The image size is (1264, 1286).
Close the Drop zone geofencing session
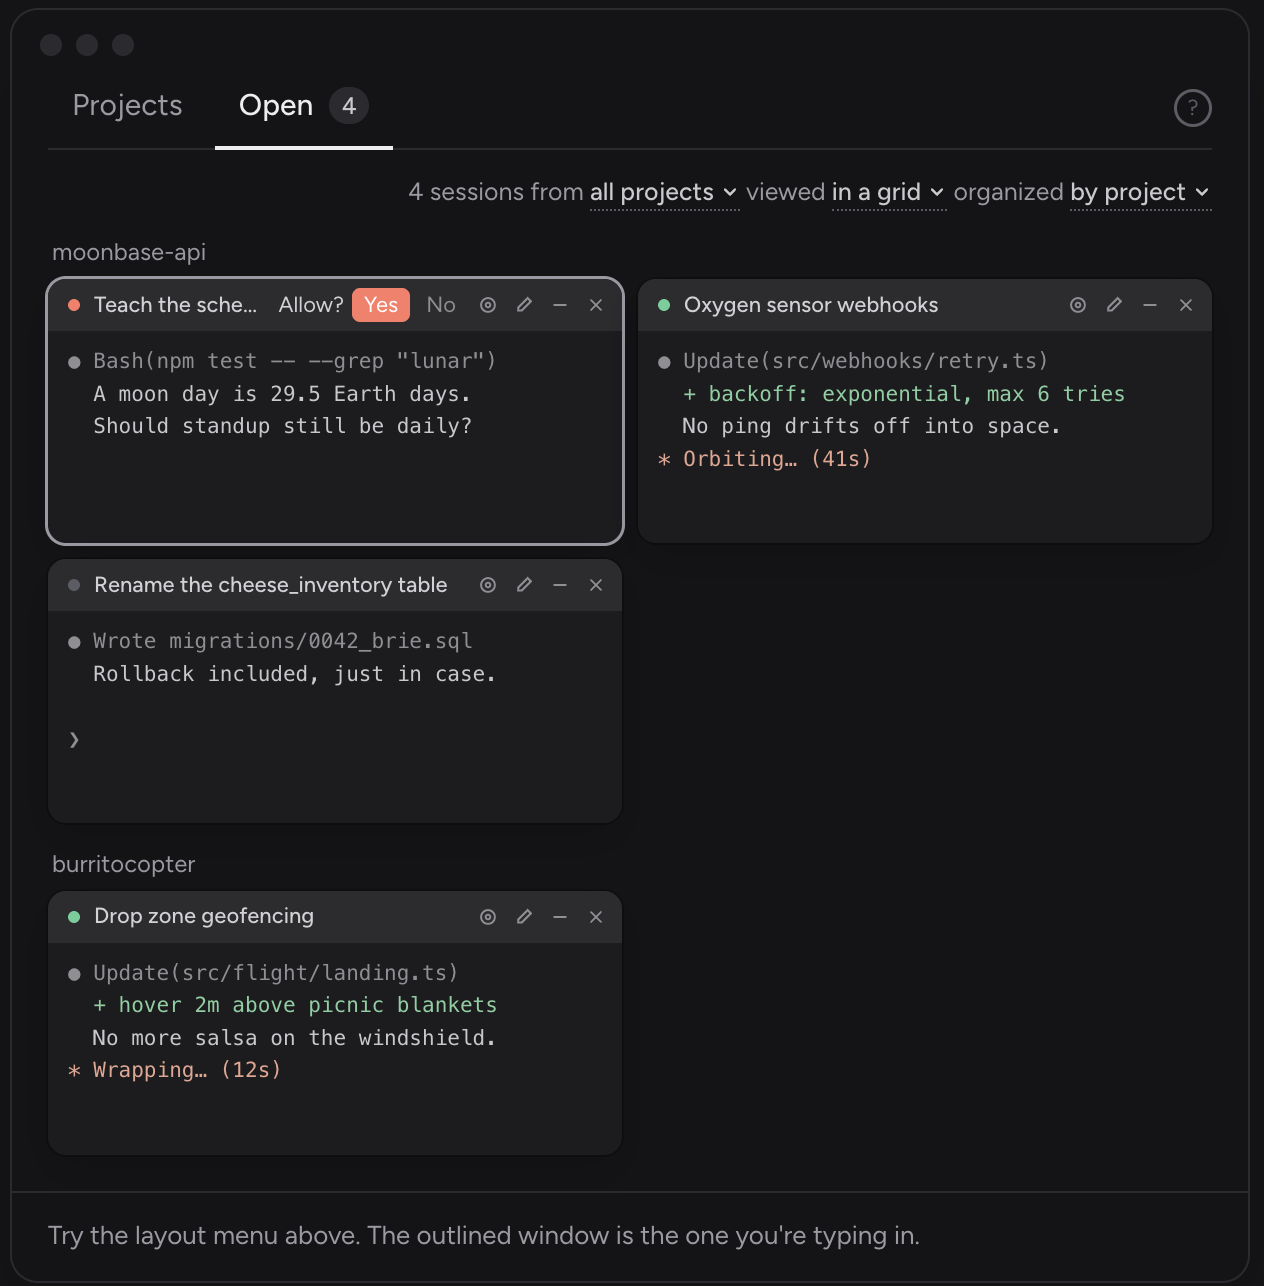(596, 917)
